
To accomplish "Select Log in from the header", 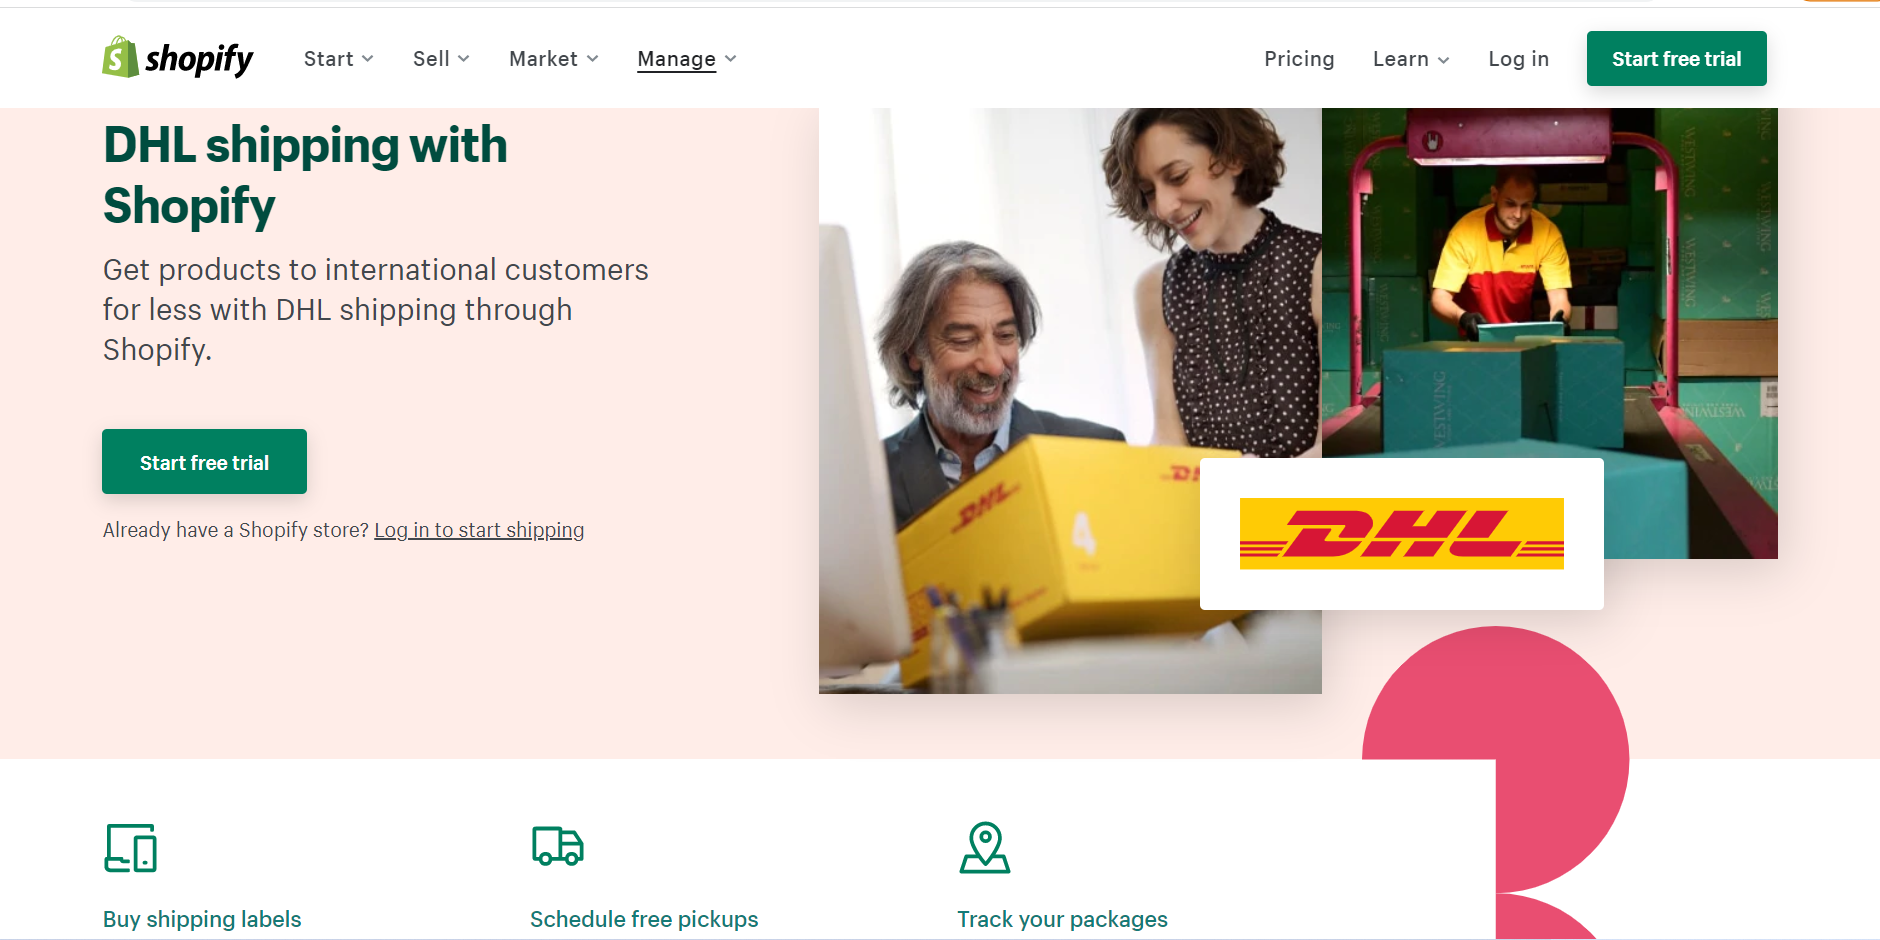I will (1518, 59).
